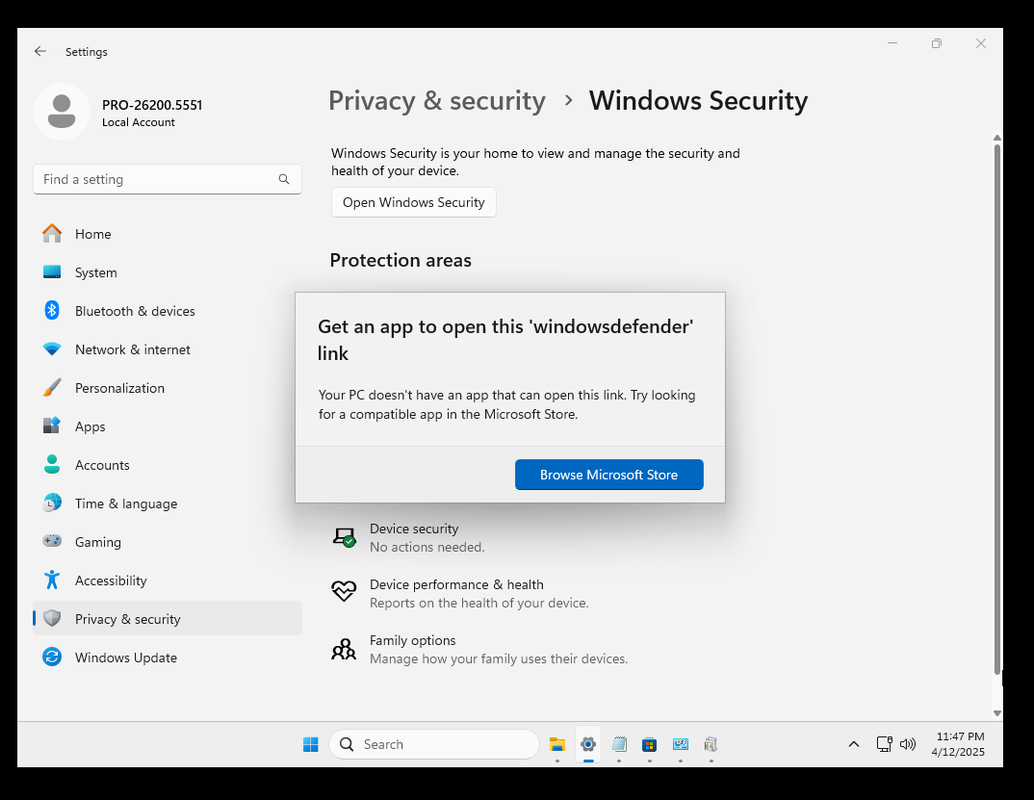The image size is (1034, 800).
Task: Click the Bluetooth & devices sidebar icon
Action: point(52,311)
